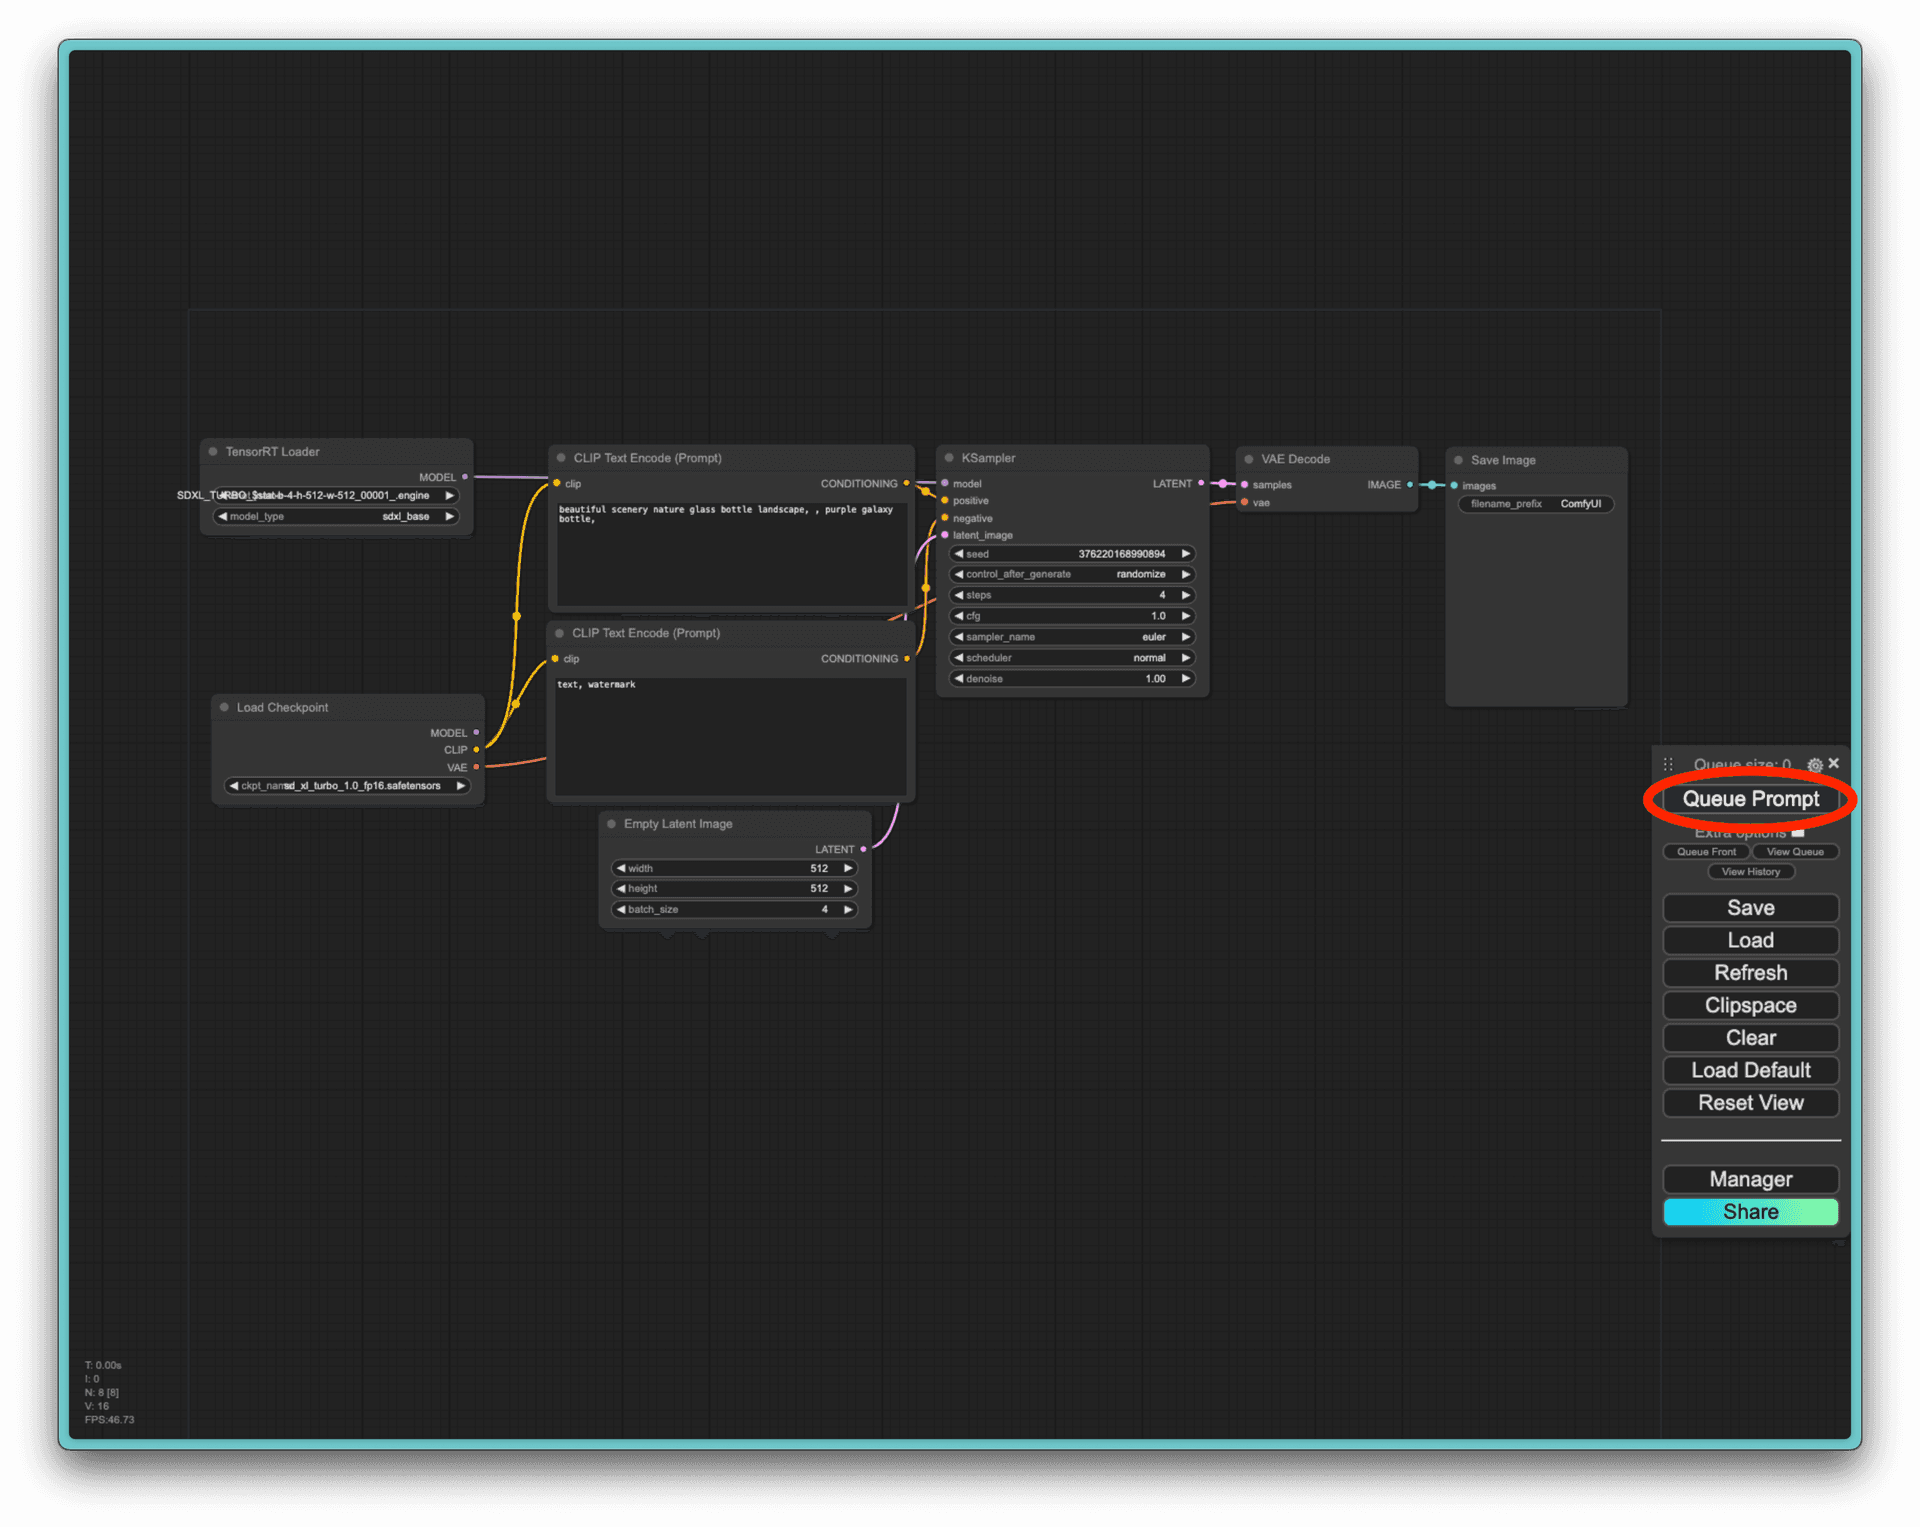Open the Manager menu
This screenshot has width=1920, height=1527.
[x=1750, y=1179]
